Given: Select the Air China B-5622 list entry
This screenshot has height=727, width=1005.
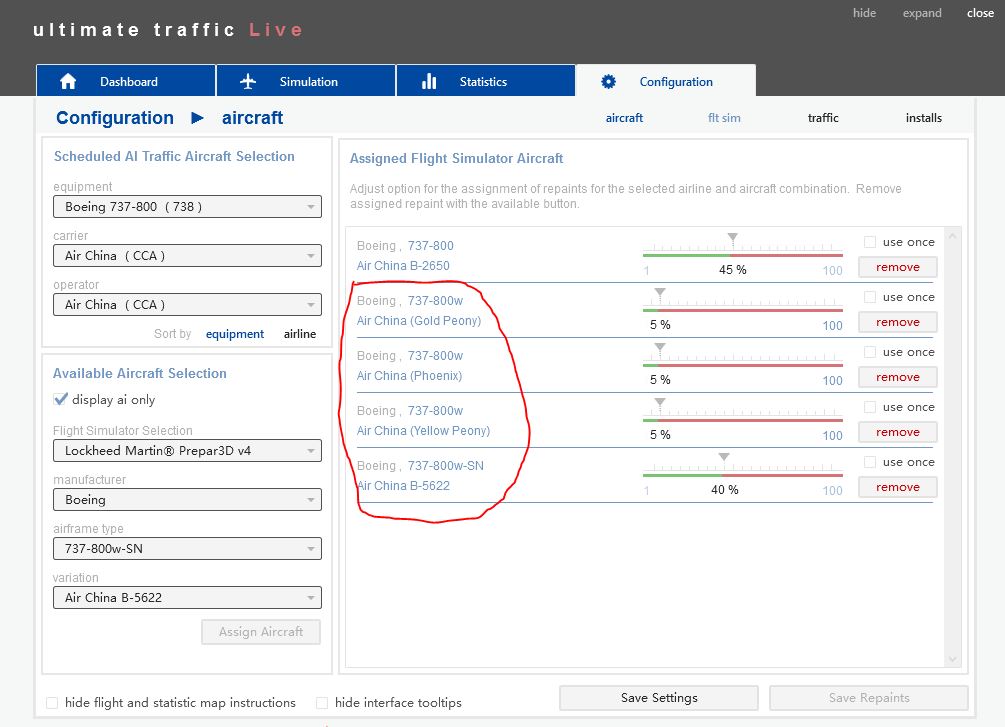Looking at the screenshot, I should [x=403, y=486].
